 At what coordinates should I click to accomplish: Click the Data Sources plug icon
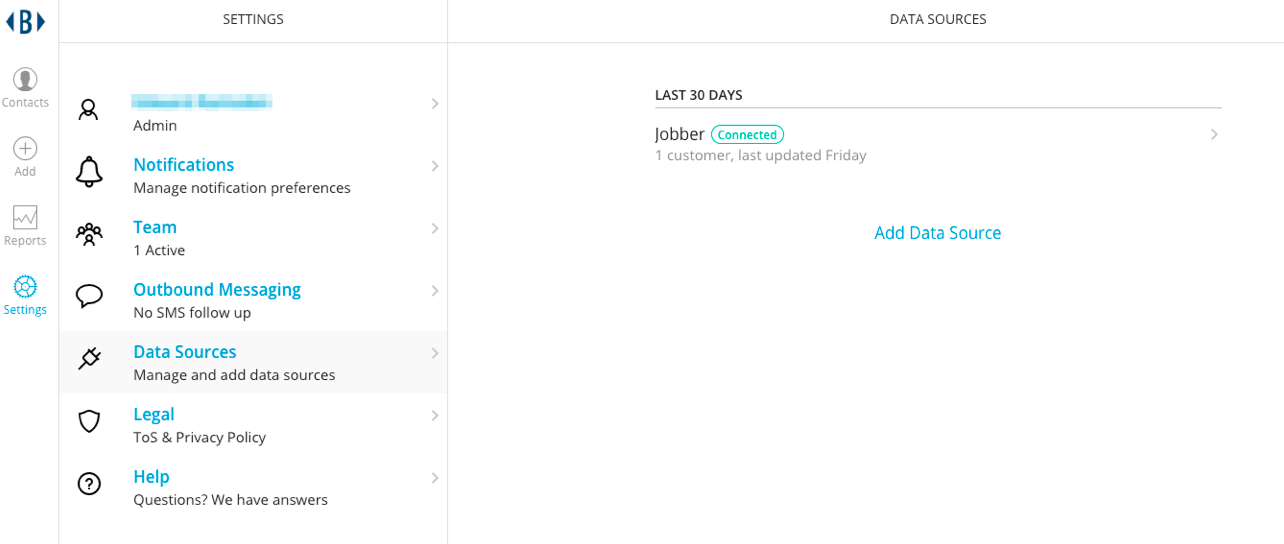(x=89, y=358)
